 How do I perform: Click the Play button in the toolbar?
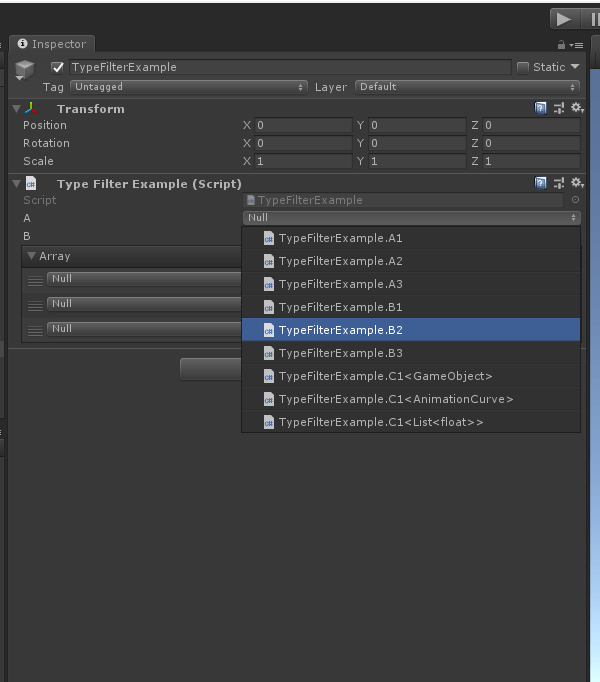(x=564, y=19)
